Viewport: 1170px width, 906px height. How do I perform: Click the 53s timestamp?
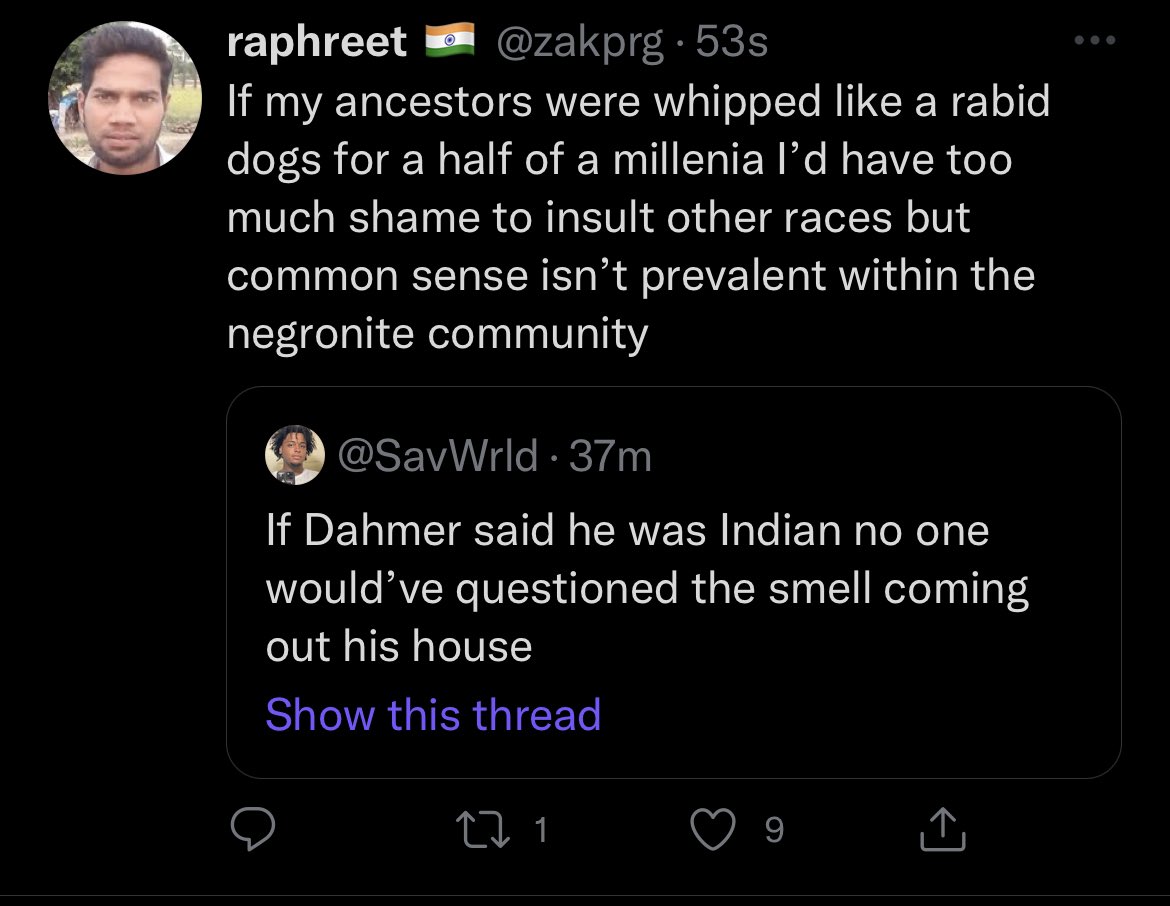(x=731, y=42)
